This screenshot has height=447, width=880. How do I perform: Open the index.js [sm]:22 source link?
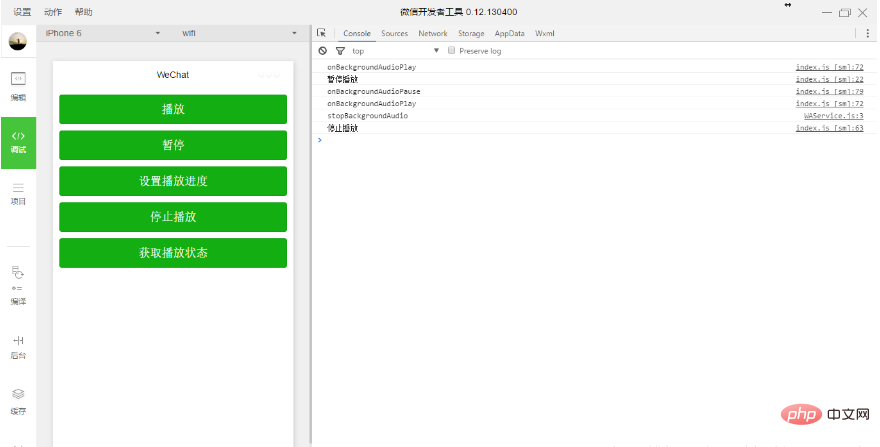[829, 79]
